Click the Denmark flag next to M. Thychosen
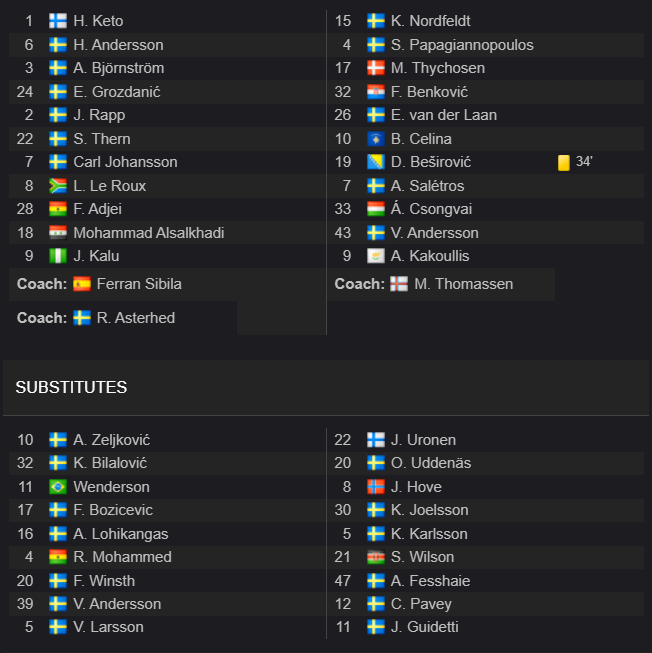The width and height of the screenshot is (652, 653). point(376,68)
